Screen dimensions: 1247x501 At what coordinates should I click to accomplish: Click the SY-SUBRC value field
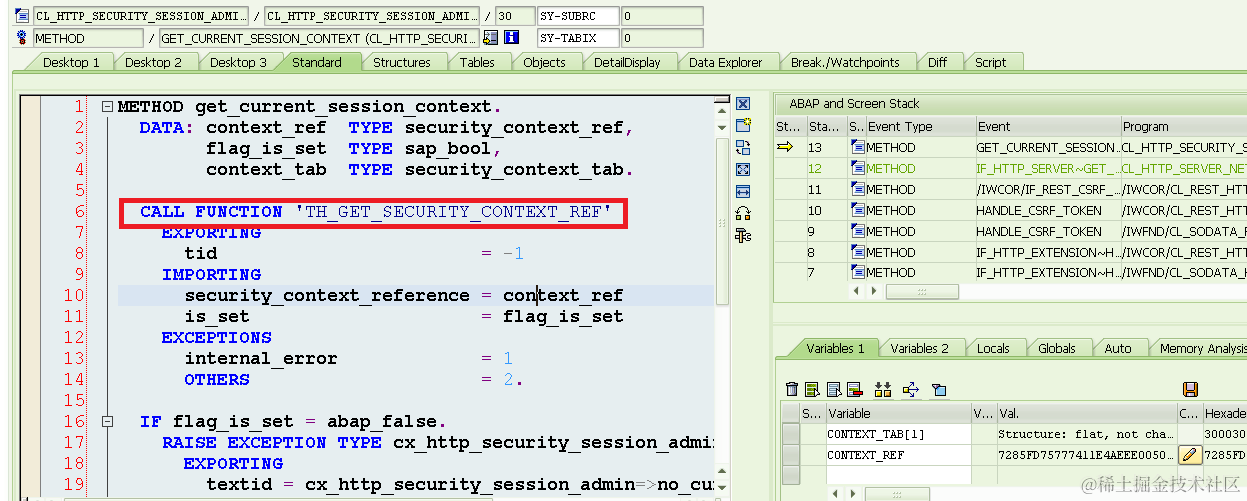(x=661, y=16)
